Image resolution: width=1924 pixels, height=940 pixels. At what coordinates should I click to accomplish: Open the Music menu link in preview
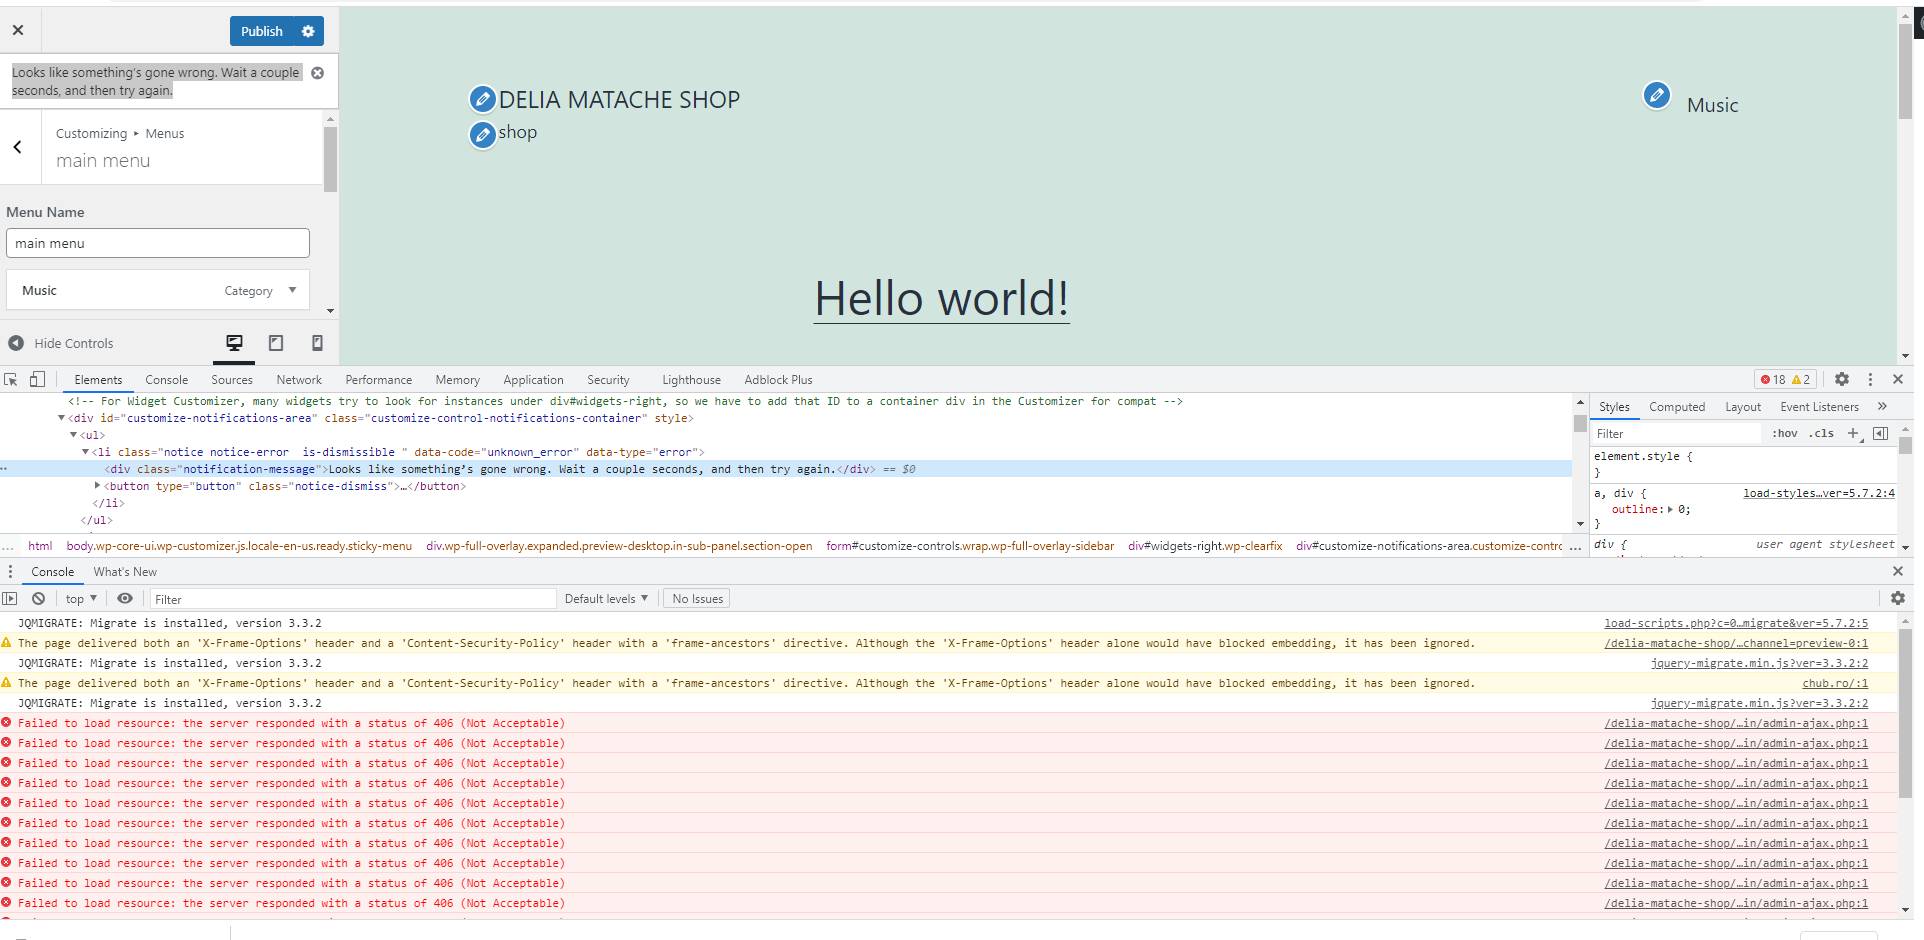pos(1712,105)
